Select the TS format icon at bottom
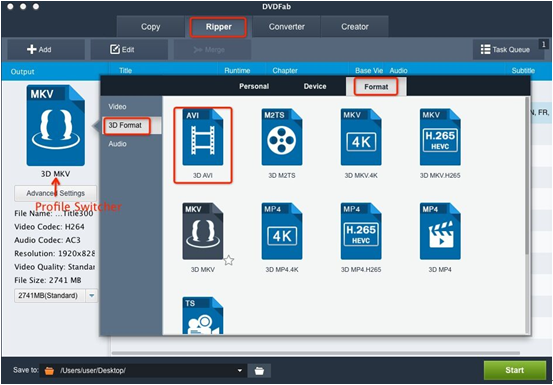The height and width of the screenshot is (385, 553). 203,316
